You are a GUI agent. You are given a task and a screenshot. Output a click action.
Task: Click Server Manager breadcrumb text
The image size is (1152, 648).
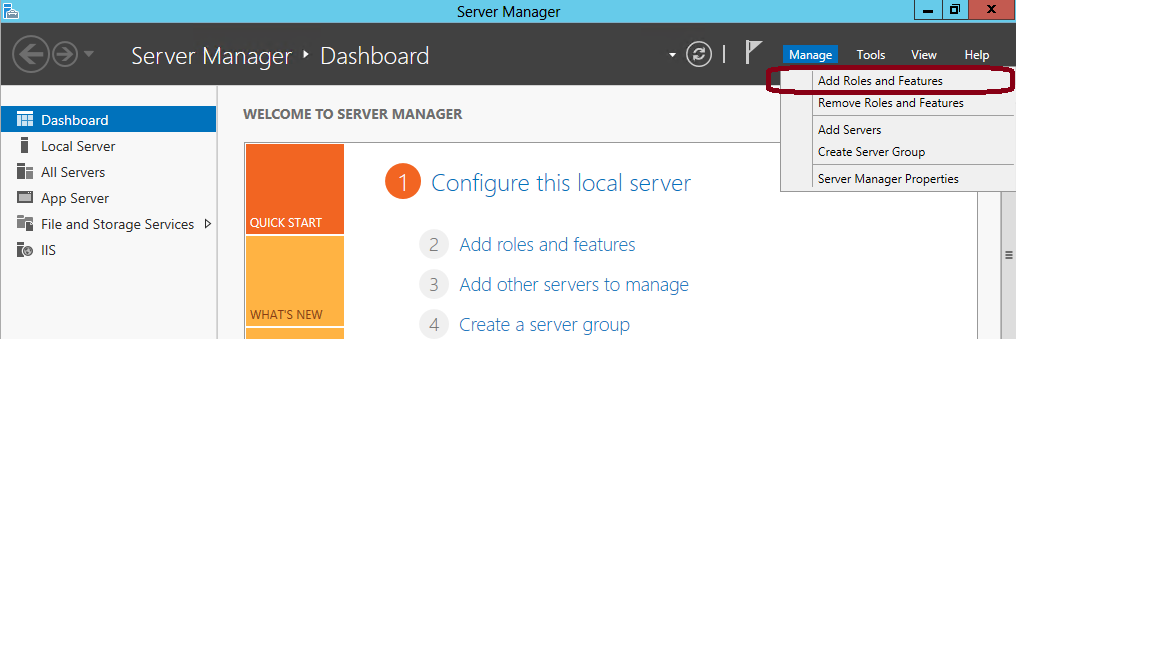(x=211, y=56)
